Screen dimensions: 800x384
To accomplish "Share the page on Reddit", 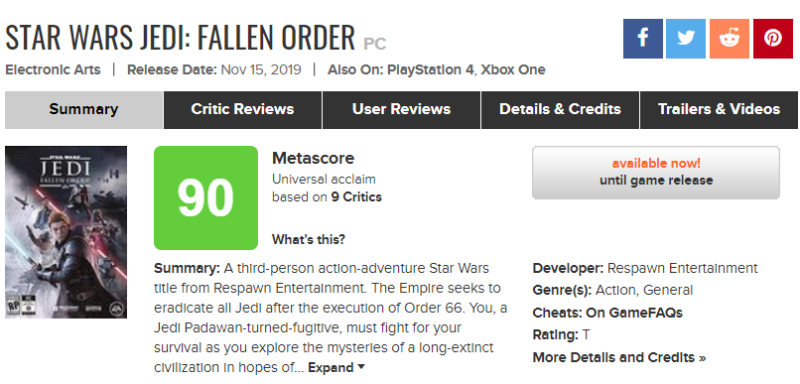I will coord(729,39).
